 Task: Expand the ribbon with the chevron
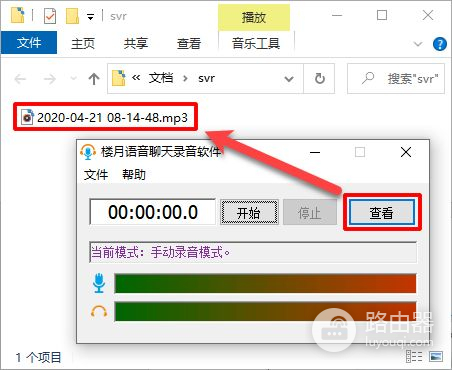[x=418, y=44]
